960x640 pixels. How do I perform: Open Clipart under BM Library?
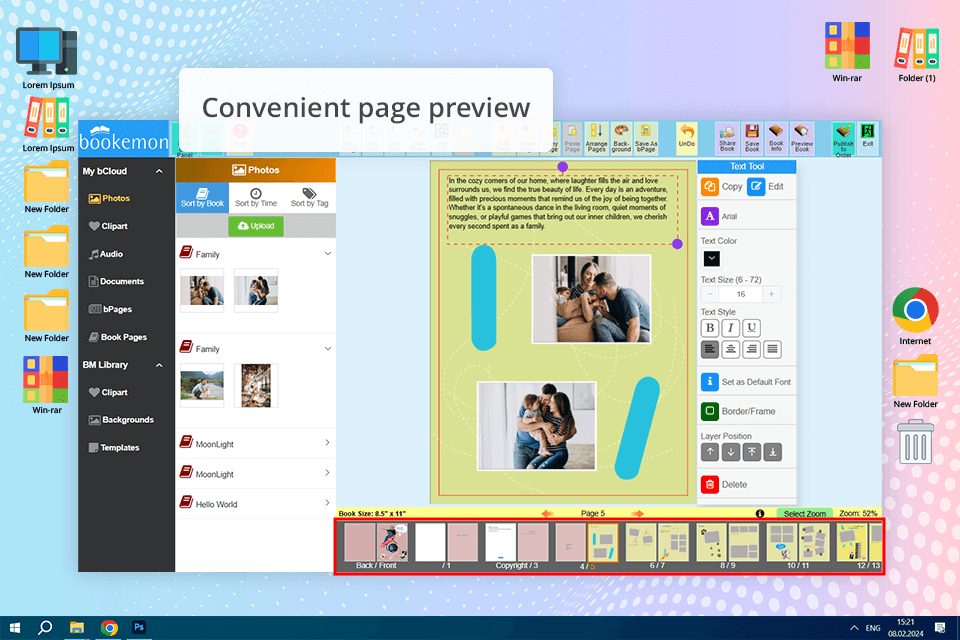pyautogui.click(x=108, y=393)
